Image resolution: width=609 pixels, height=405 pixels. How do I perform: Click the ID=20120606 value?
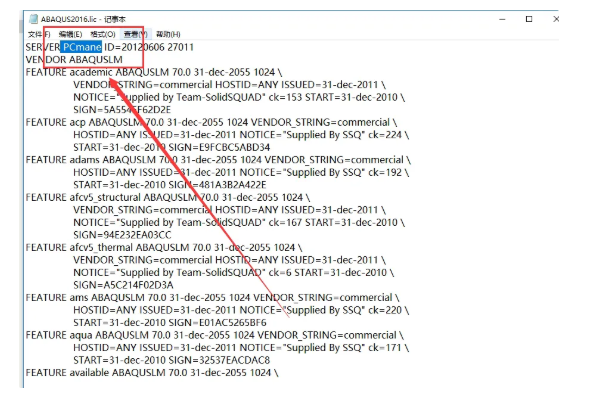click(x=134, y=47)
